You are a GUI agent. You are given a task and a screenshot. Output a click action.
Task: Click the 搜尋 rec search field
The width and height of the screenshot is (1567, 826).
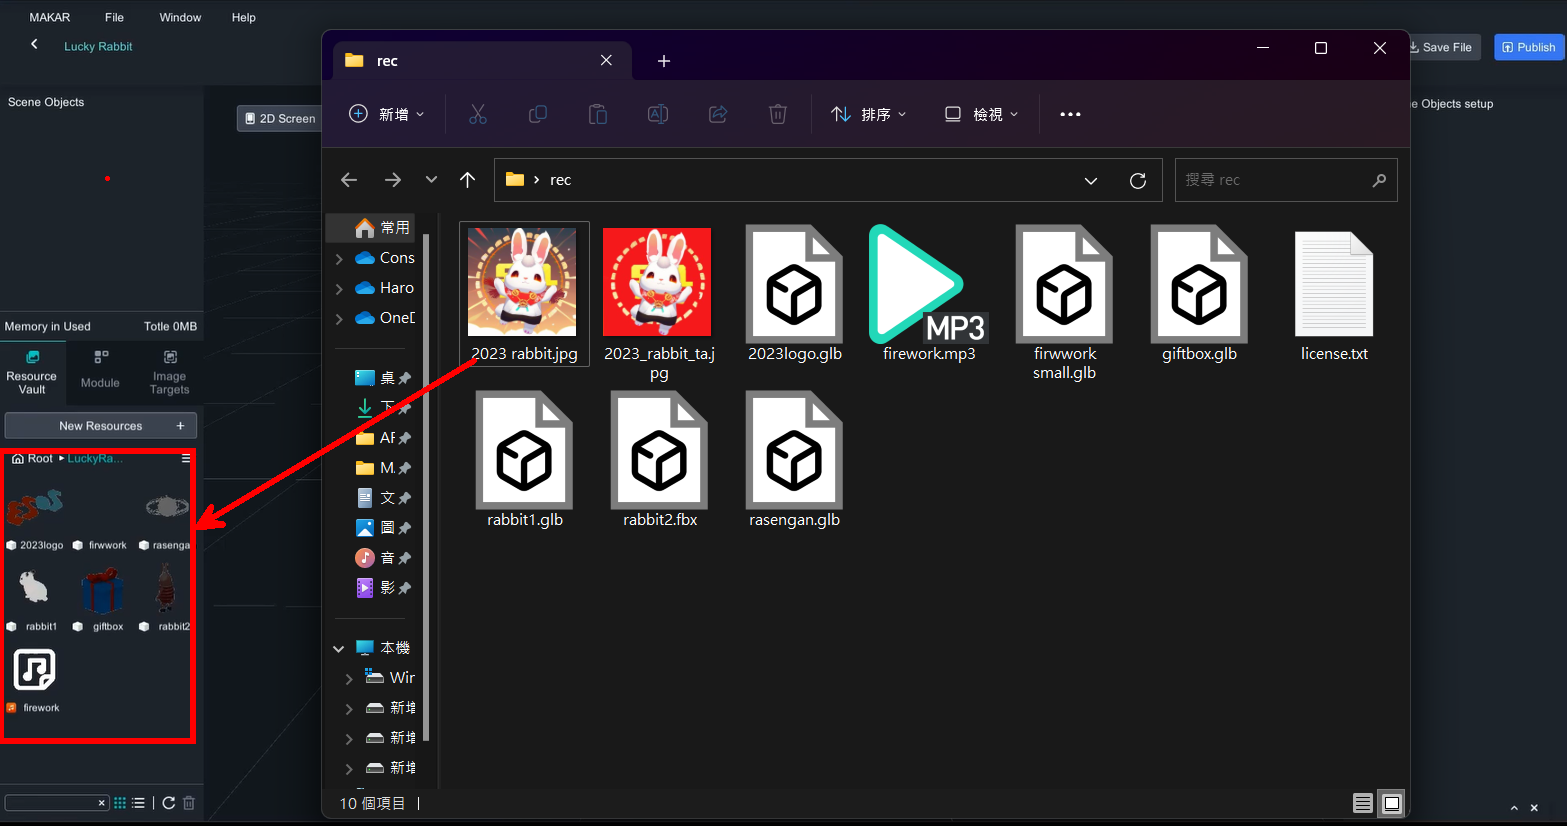pos(1275,180)
